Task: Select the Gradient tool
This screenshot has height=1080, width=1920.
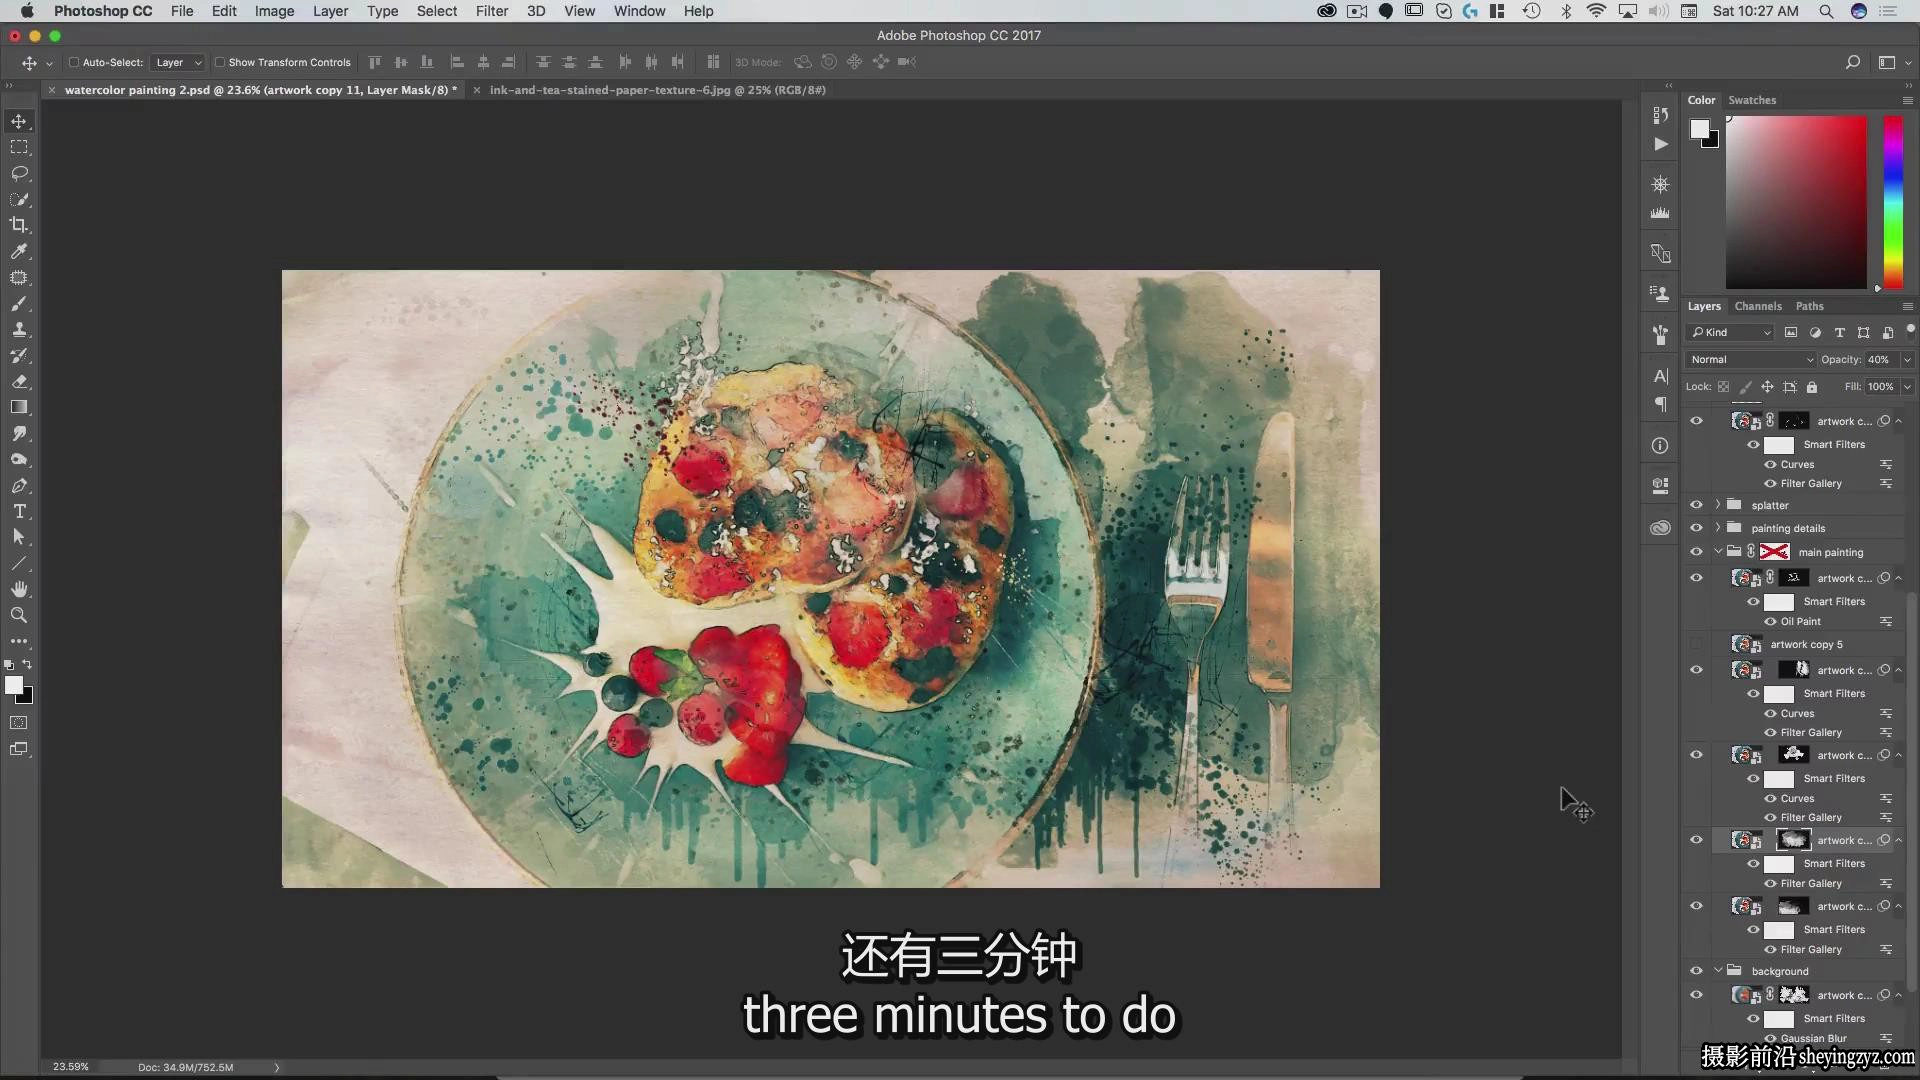Action: 19,407
